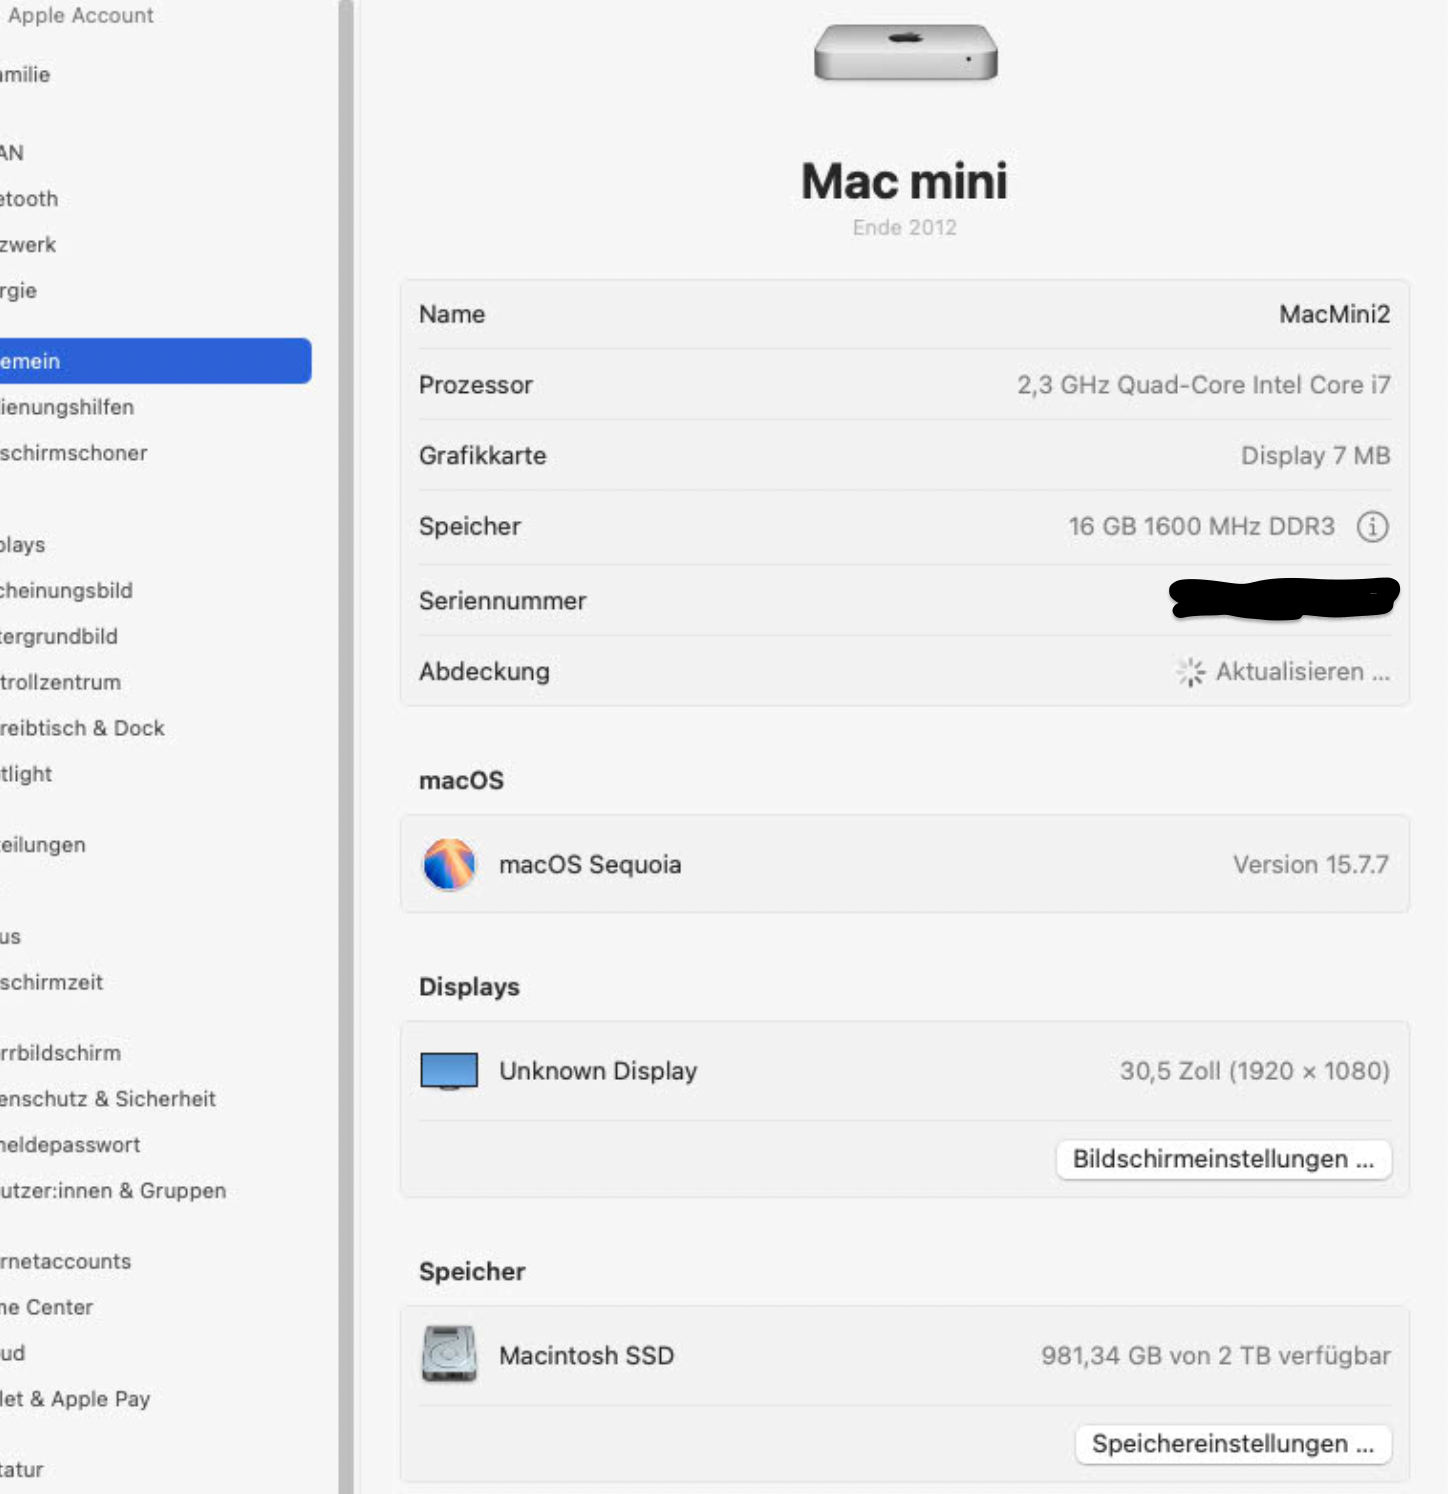Screen dimensions: 1448x1494
Task: Open Familie settings in the sidebar
Action: point(25,75)
